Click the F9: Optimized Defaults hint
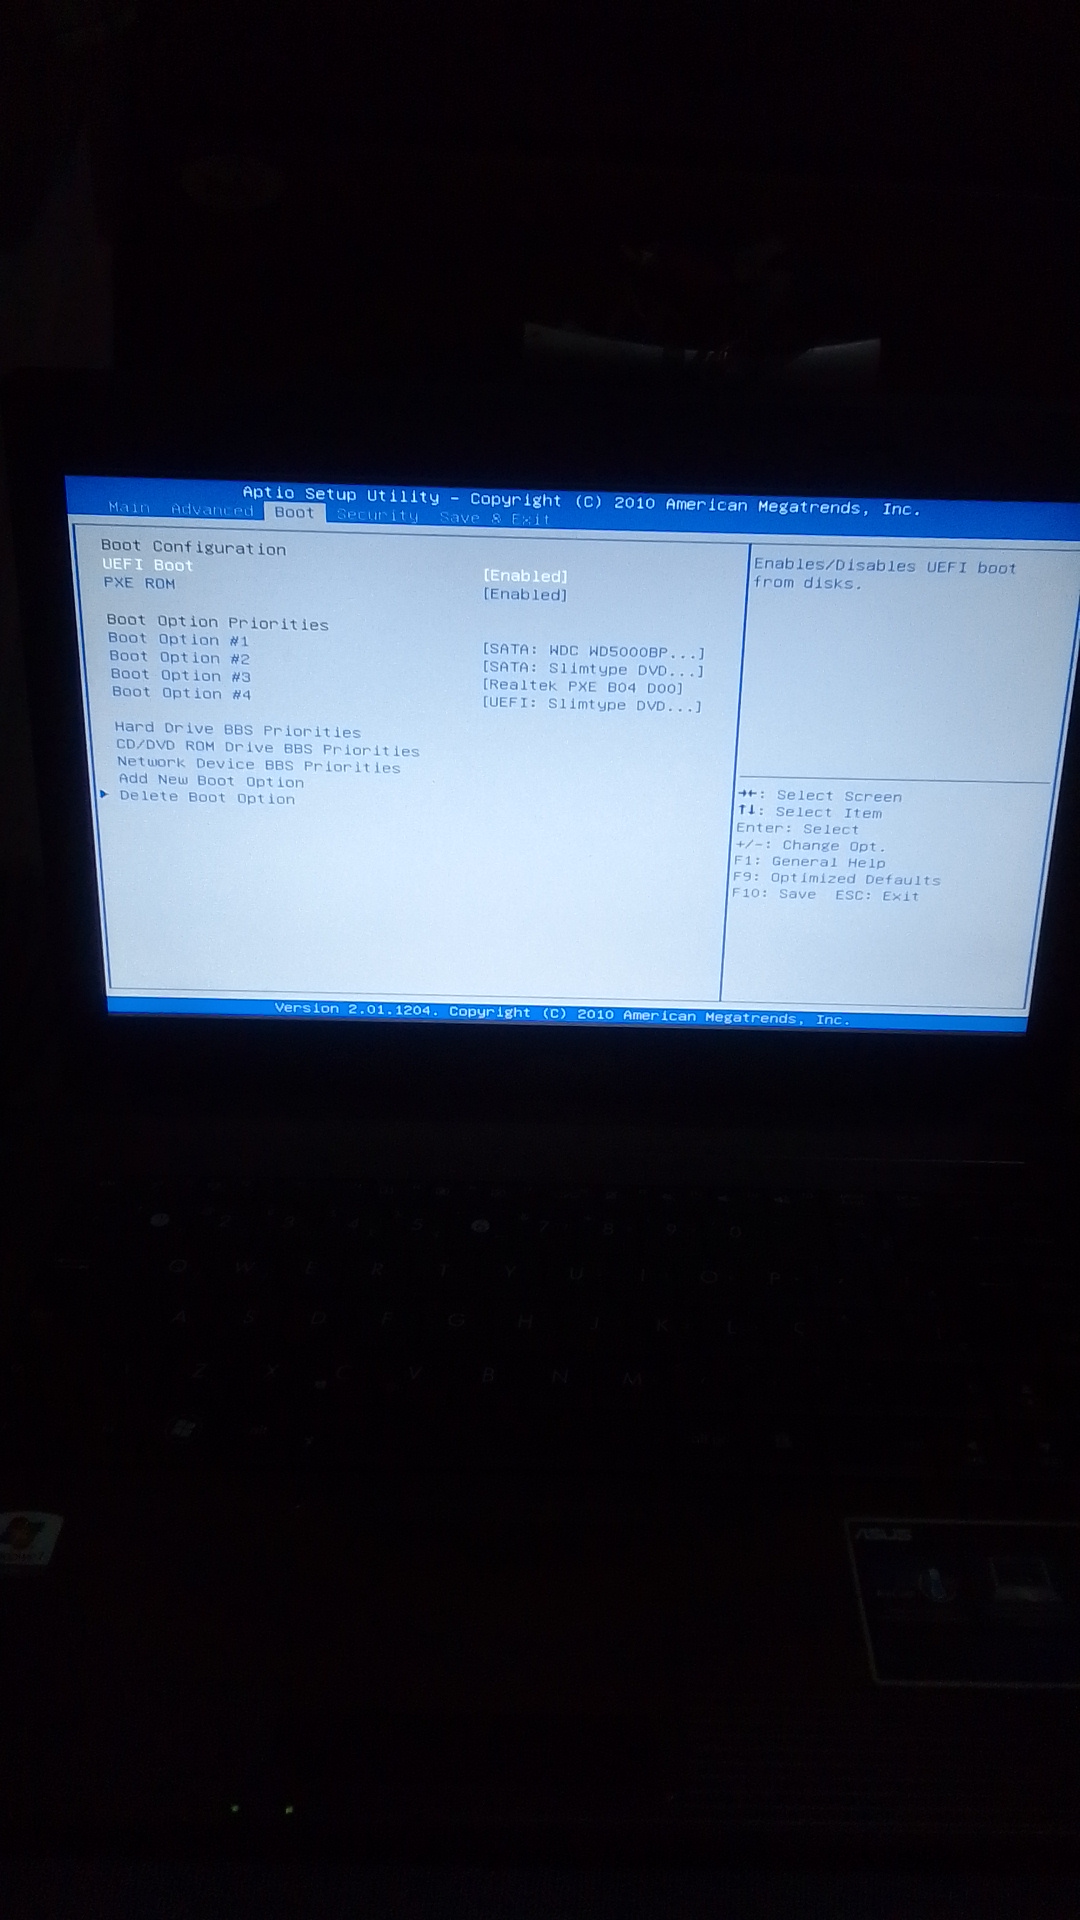Screen dimensions: 1080x1920 tap(836, 879)
